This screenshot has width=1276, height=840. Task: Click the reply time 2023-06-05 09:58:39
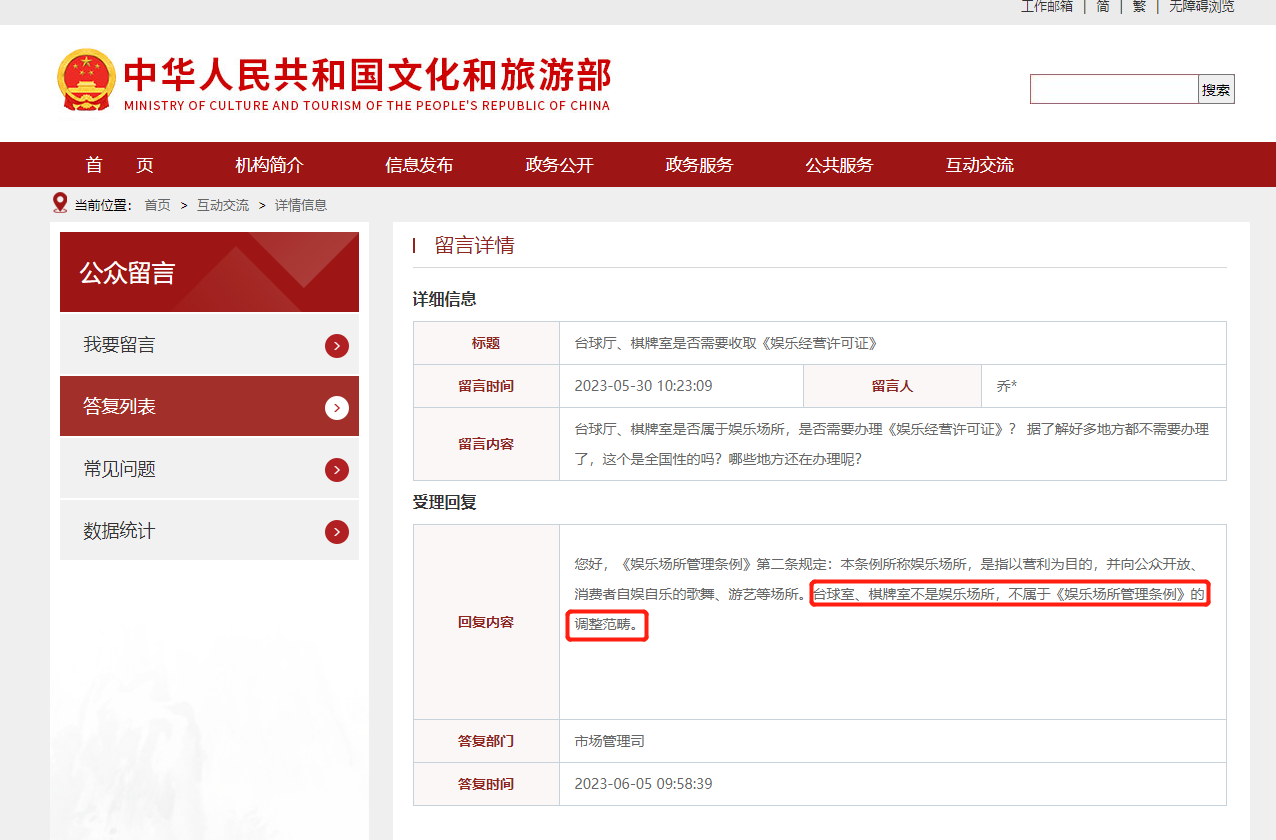[x=643, y=784]
